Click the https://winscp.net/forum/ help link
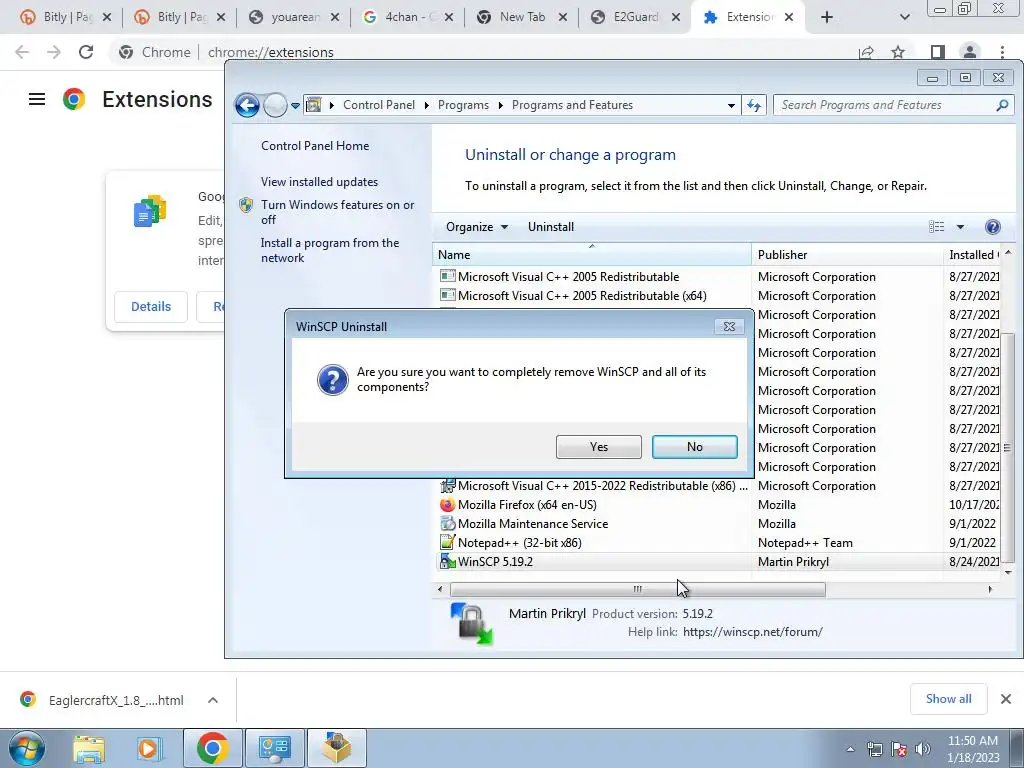 (x=752, y=632)
